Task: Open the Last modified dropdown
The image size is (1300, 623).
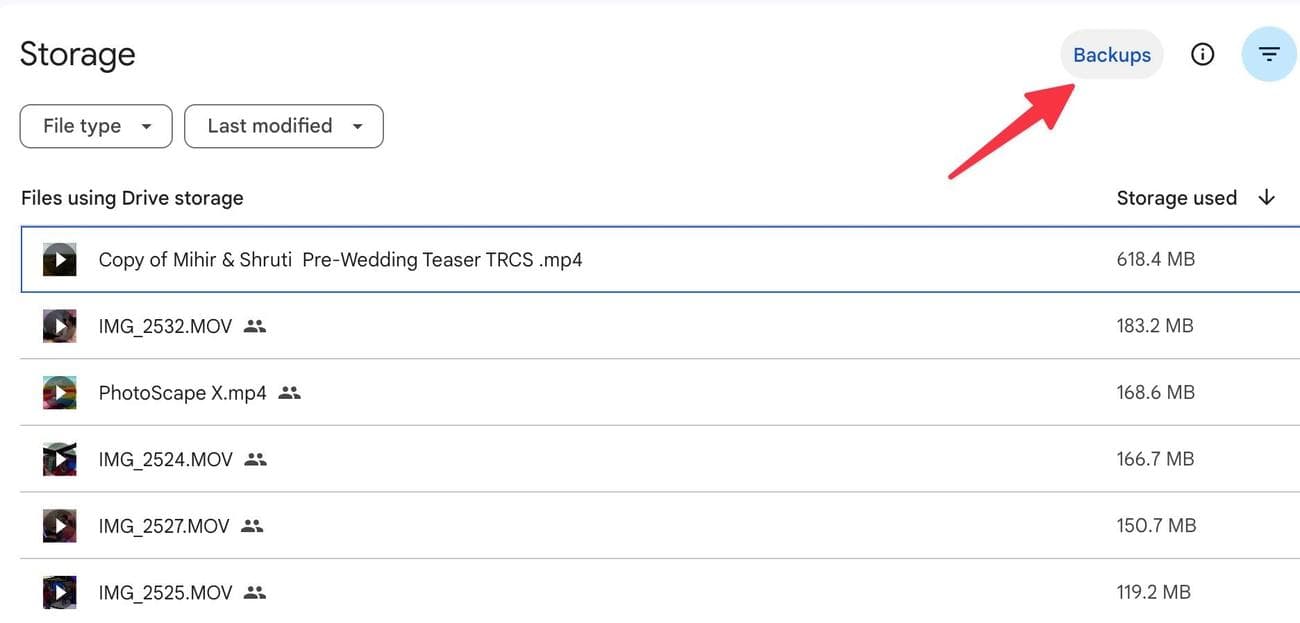Action: click(x=283, y=126)
